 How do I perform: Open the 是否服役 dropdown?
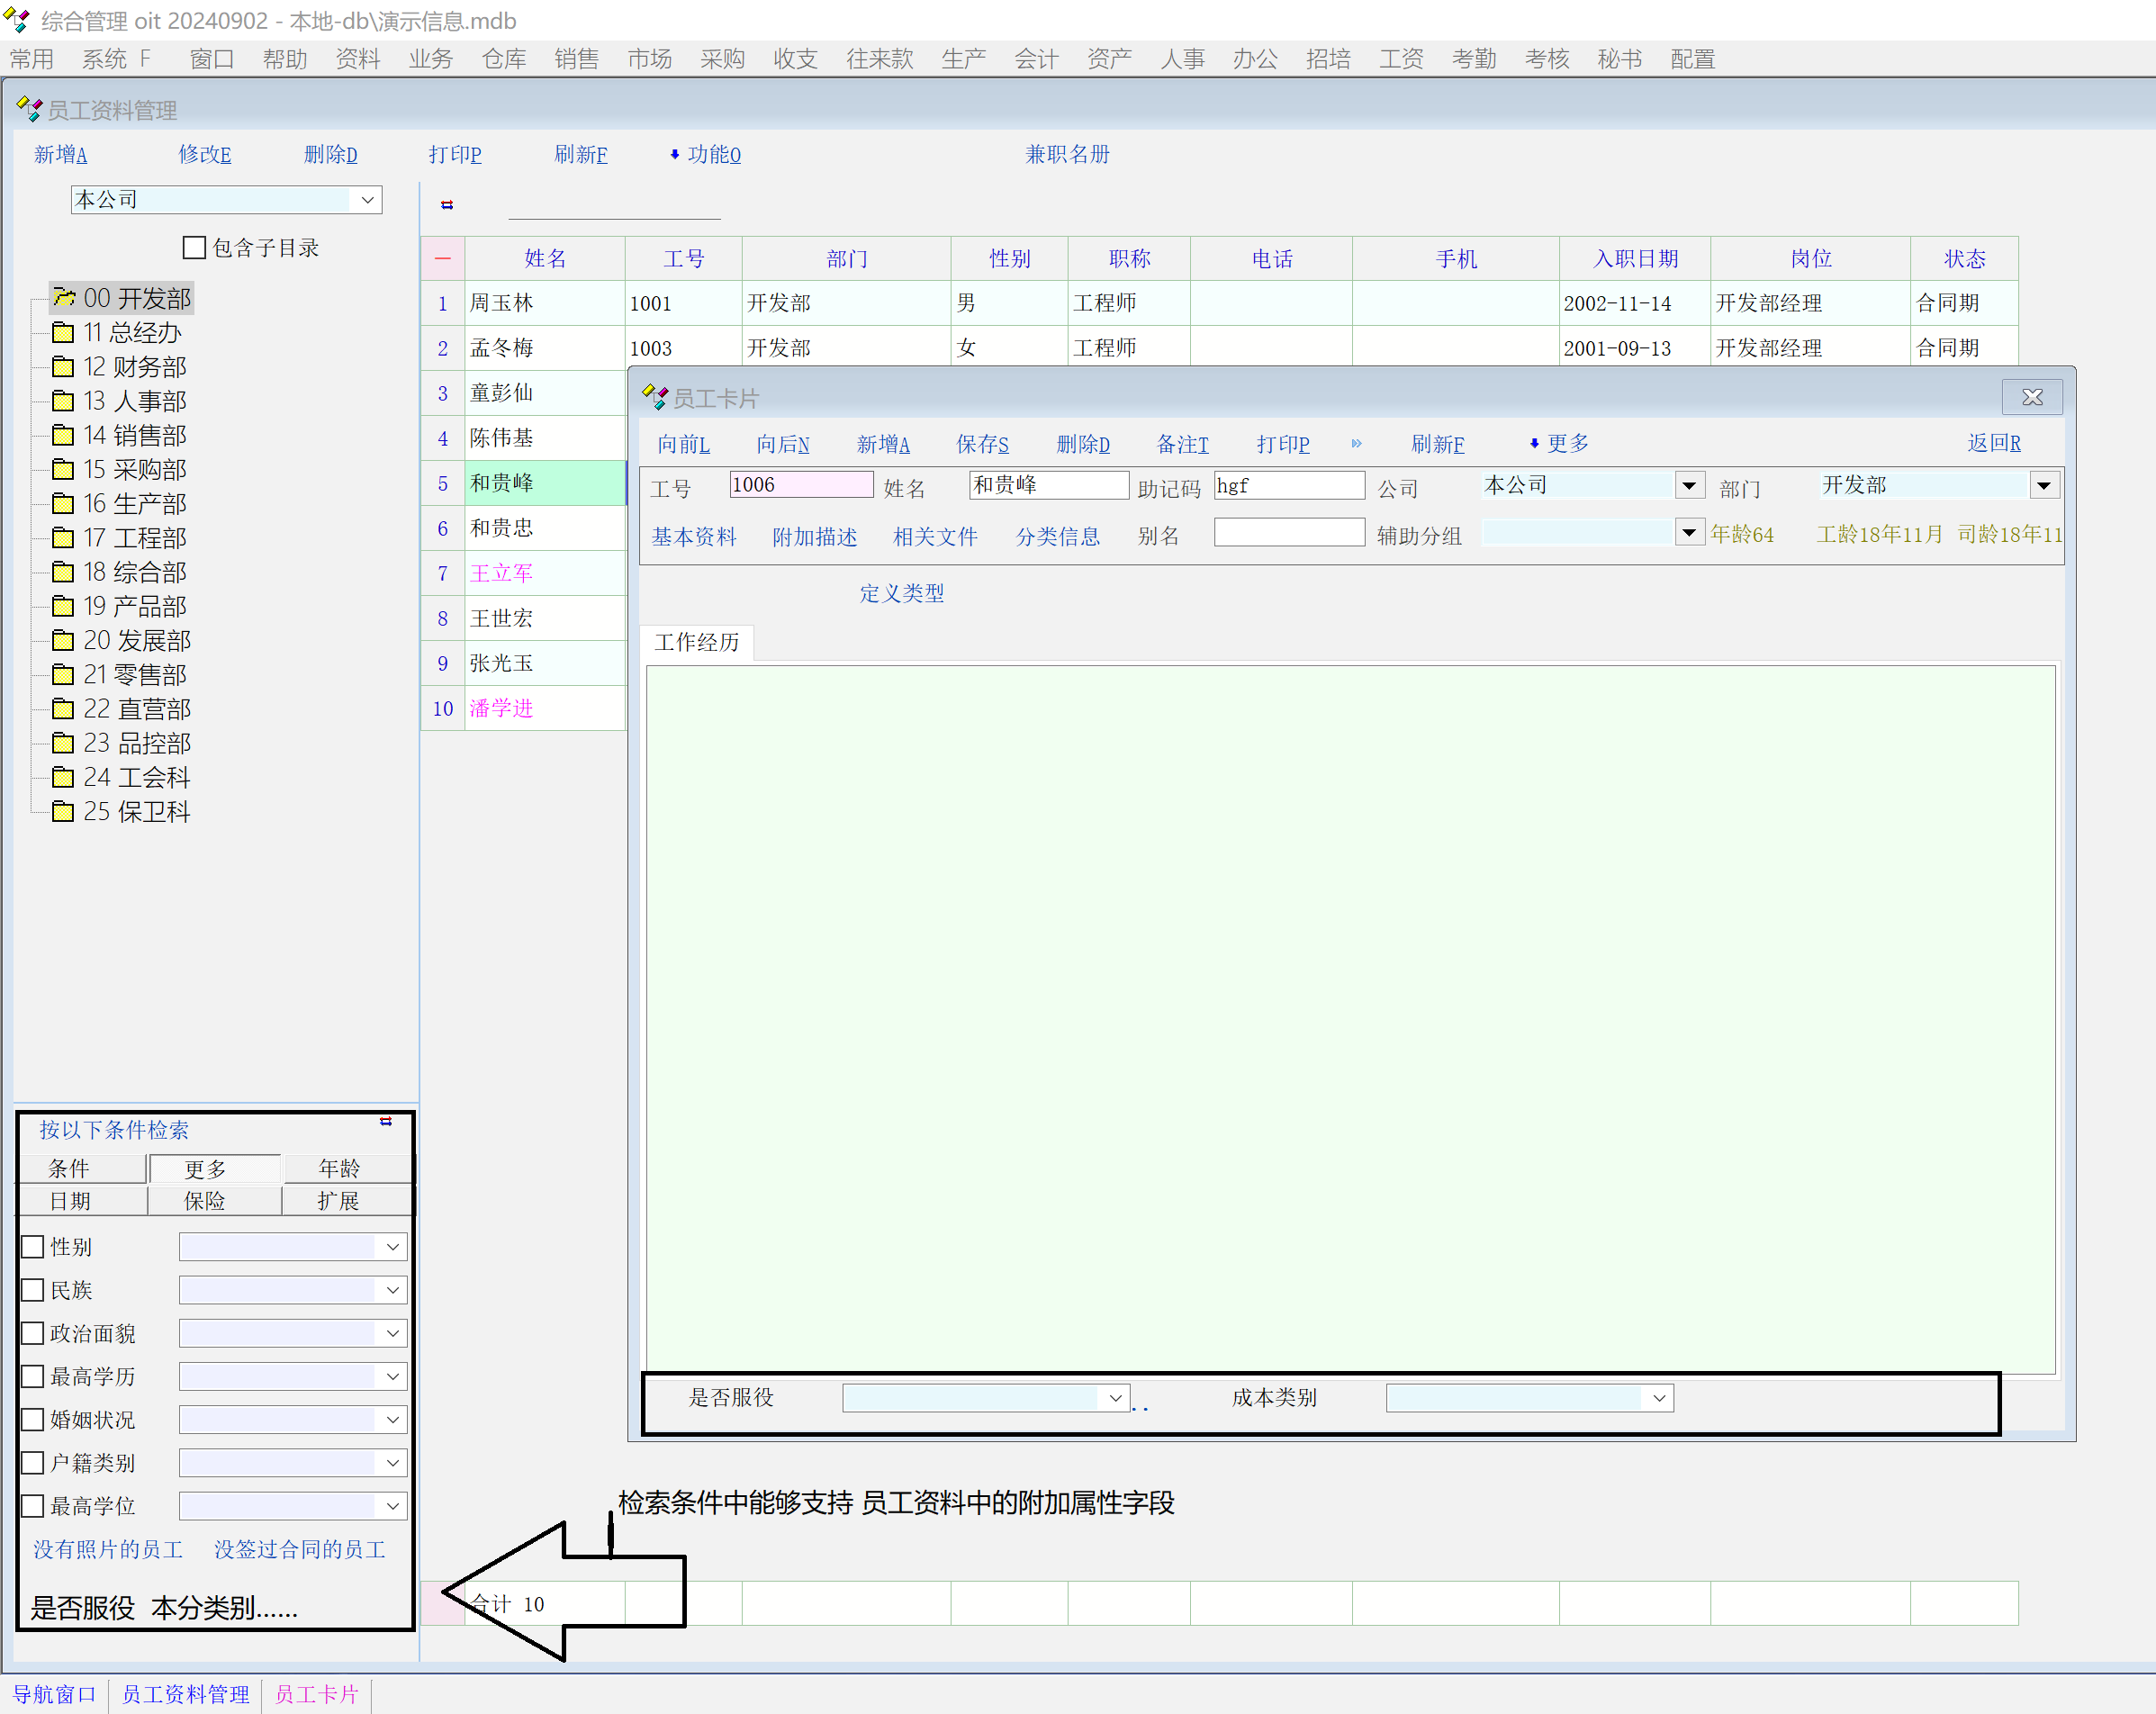(1115, 1398)
